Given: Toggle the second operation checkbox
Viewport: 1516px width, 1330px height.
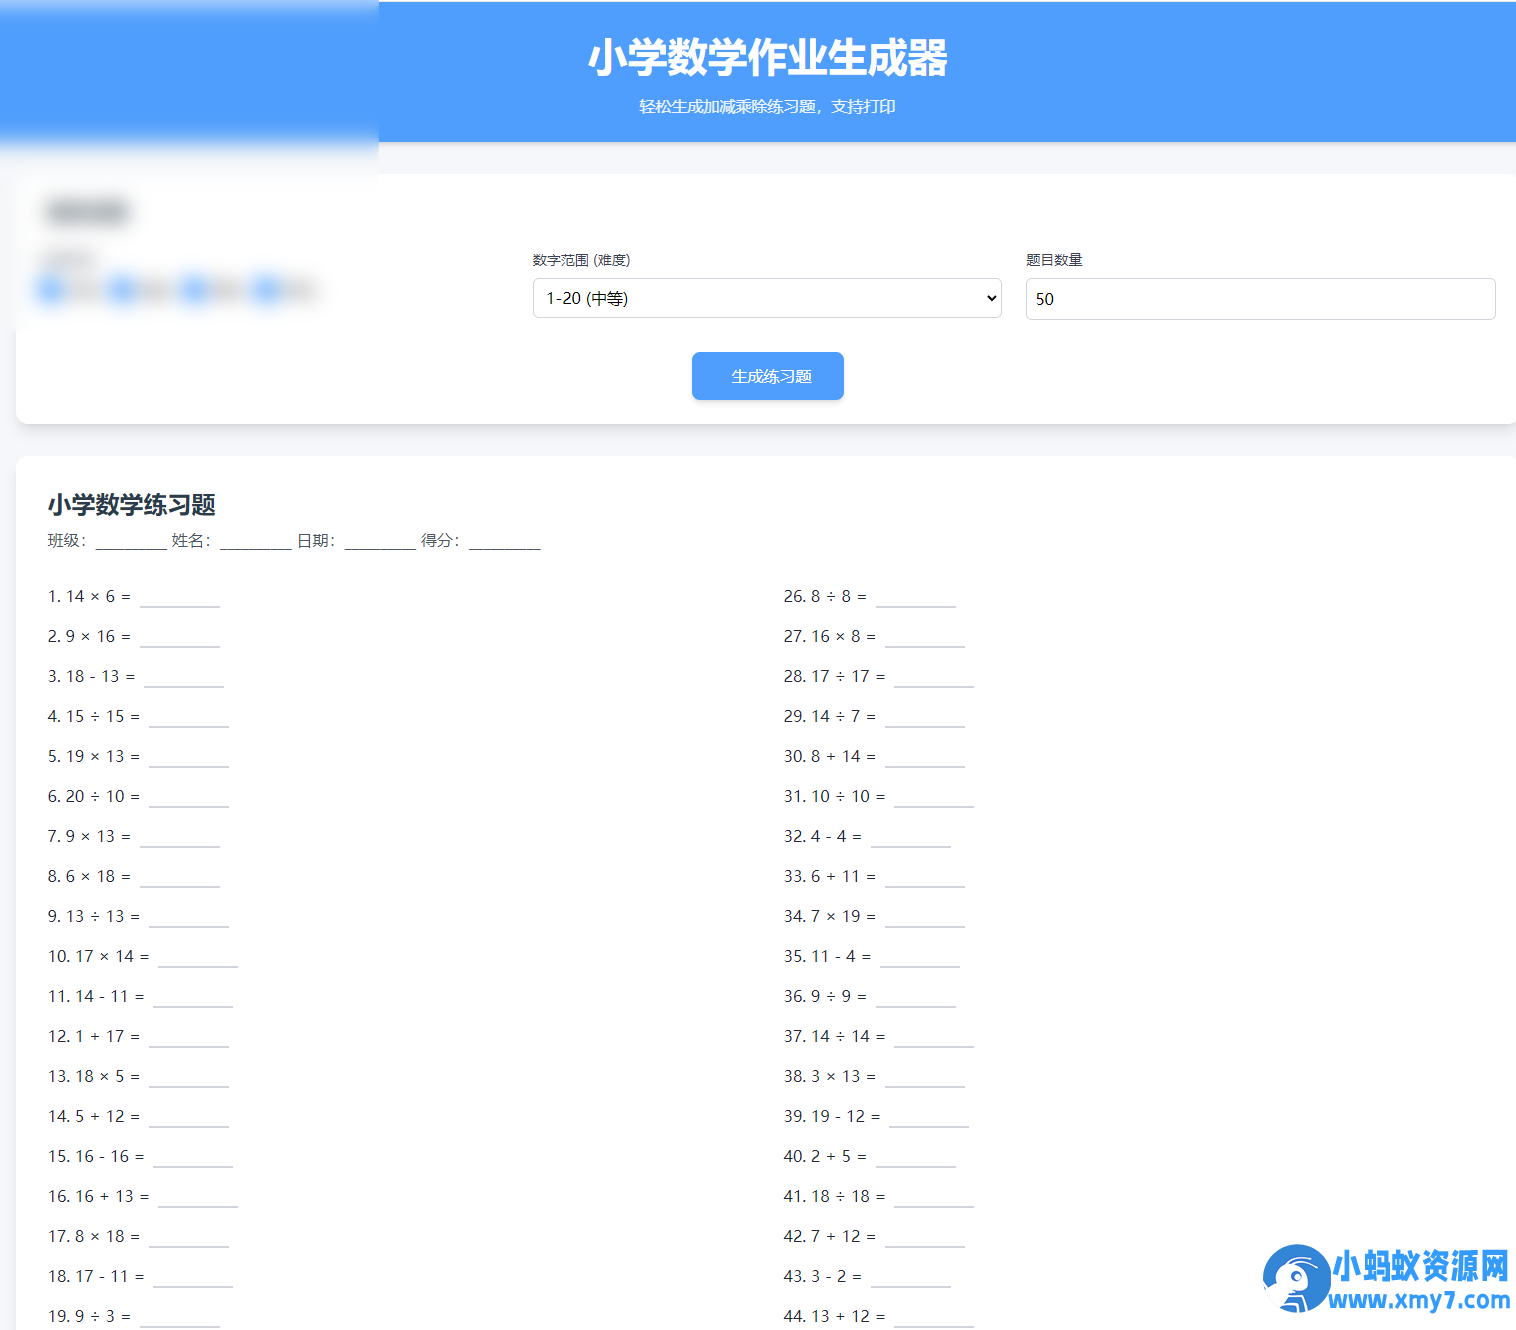Looking at the screenshot, I should coord(123,289).
